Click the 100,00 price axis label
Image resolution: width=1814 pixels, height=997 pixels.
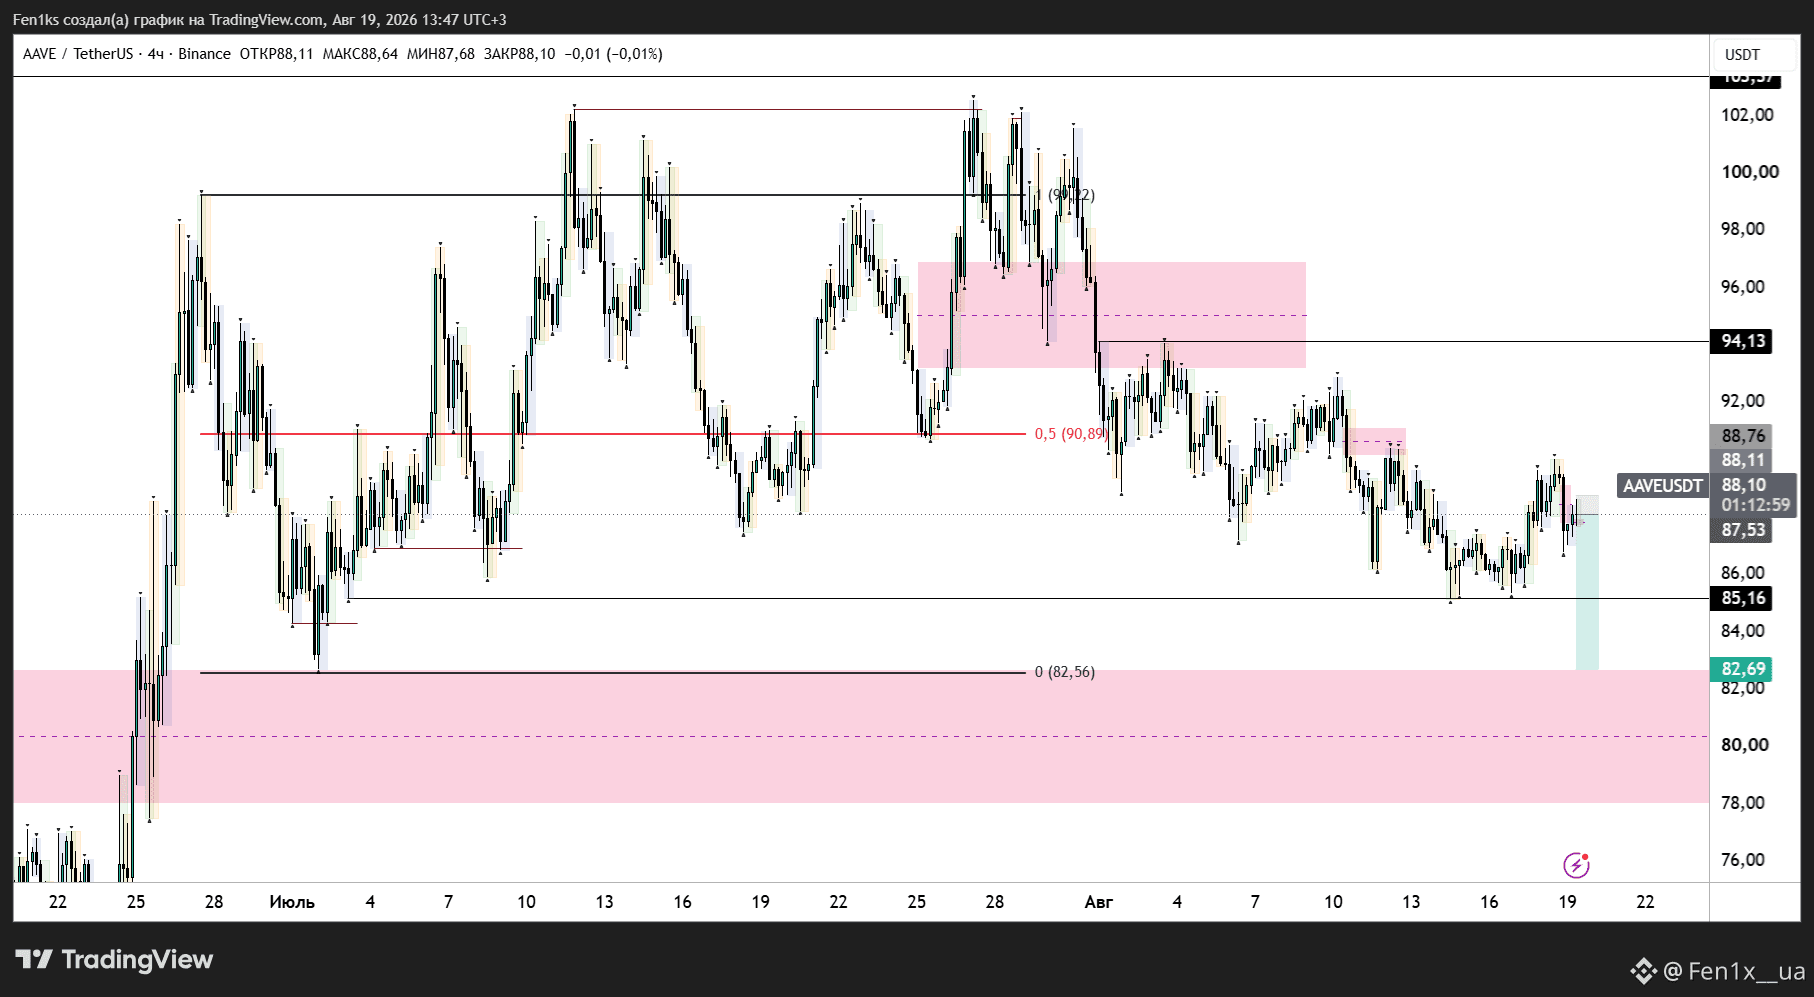(1749, 172)
